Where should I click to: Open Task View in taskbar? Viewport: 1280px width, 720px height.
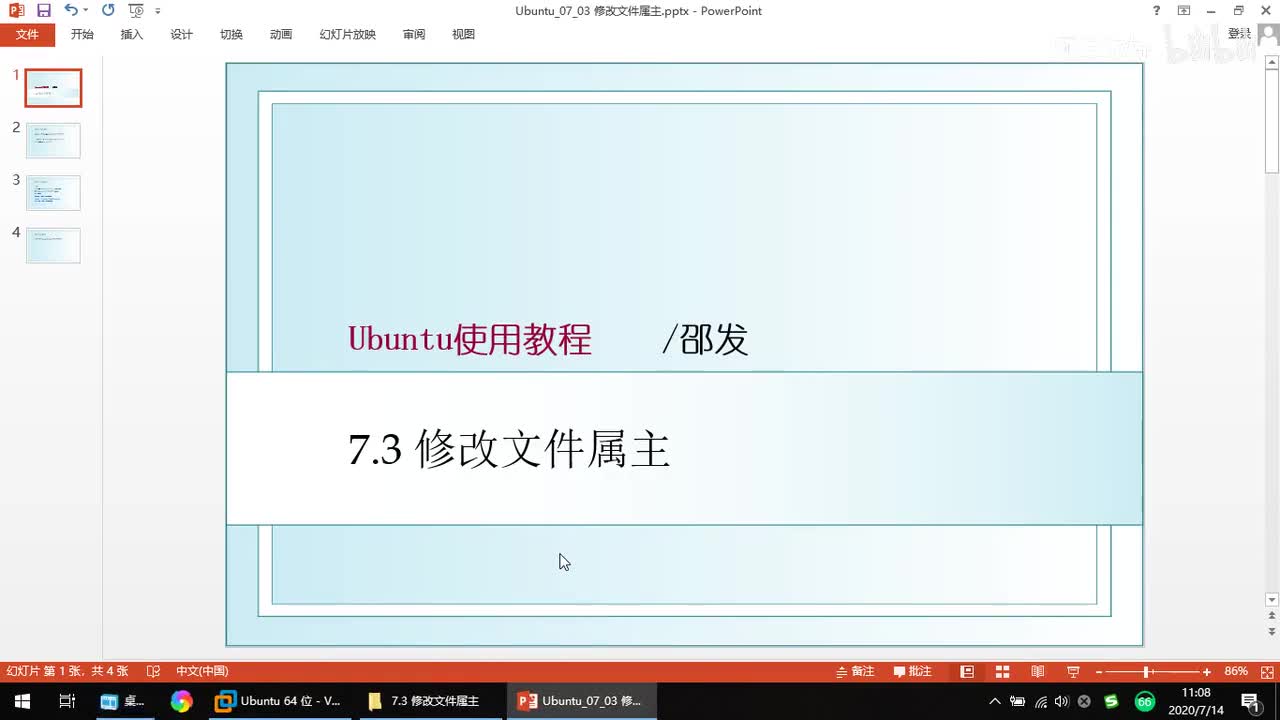pyautogui.click(x=67, y=701)
